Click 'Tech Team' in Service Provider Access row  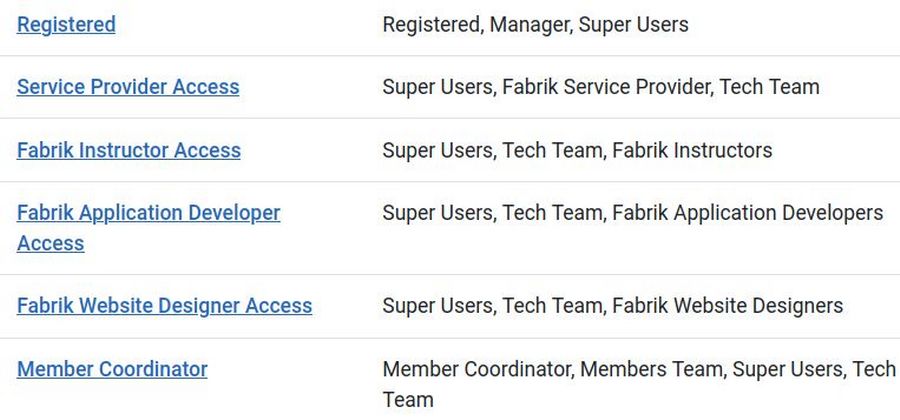pyautogui.click(x=769, y=87)
